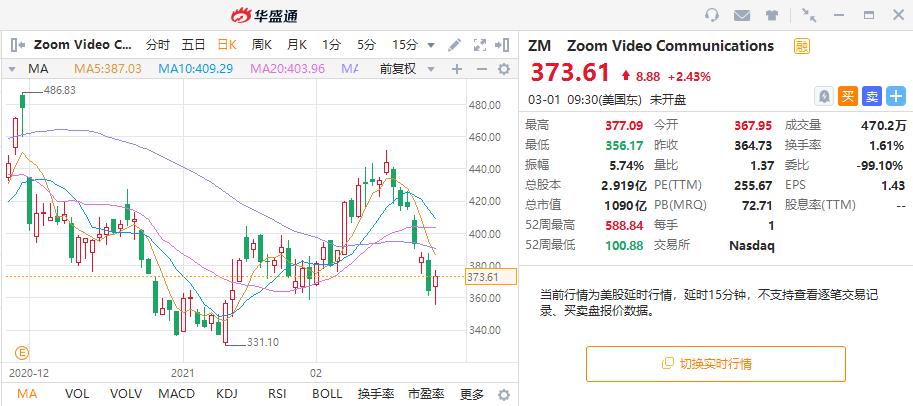The height and width of the screenshot is (406, 913).
Task: Select the BOLL indicator tab
Action: 327,394
